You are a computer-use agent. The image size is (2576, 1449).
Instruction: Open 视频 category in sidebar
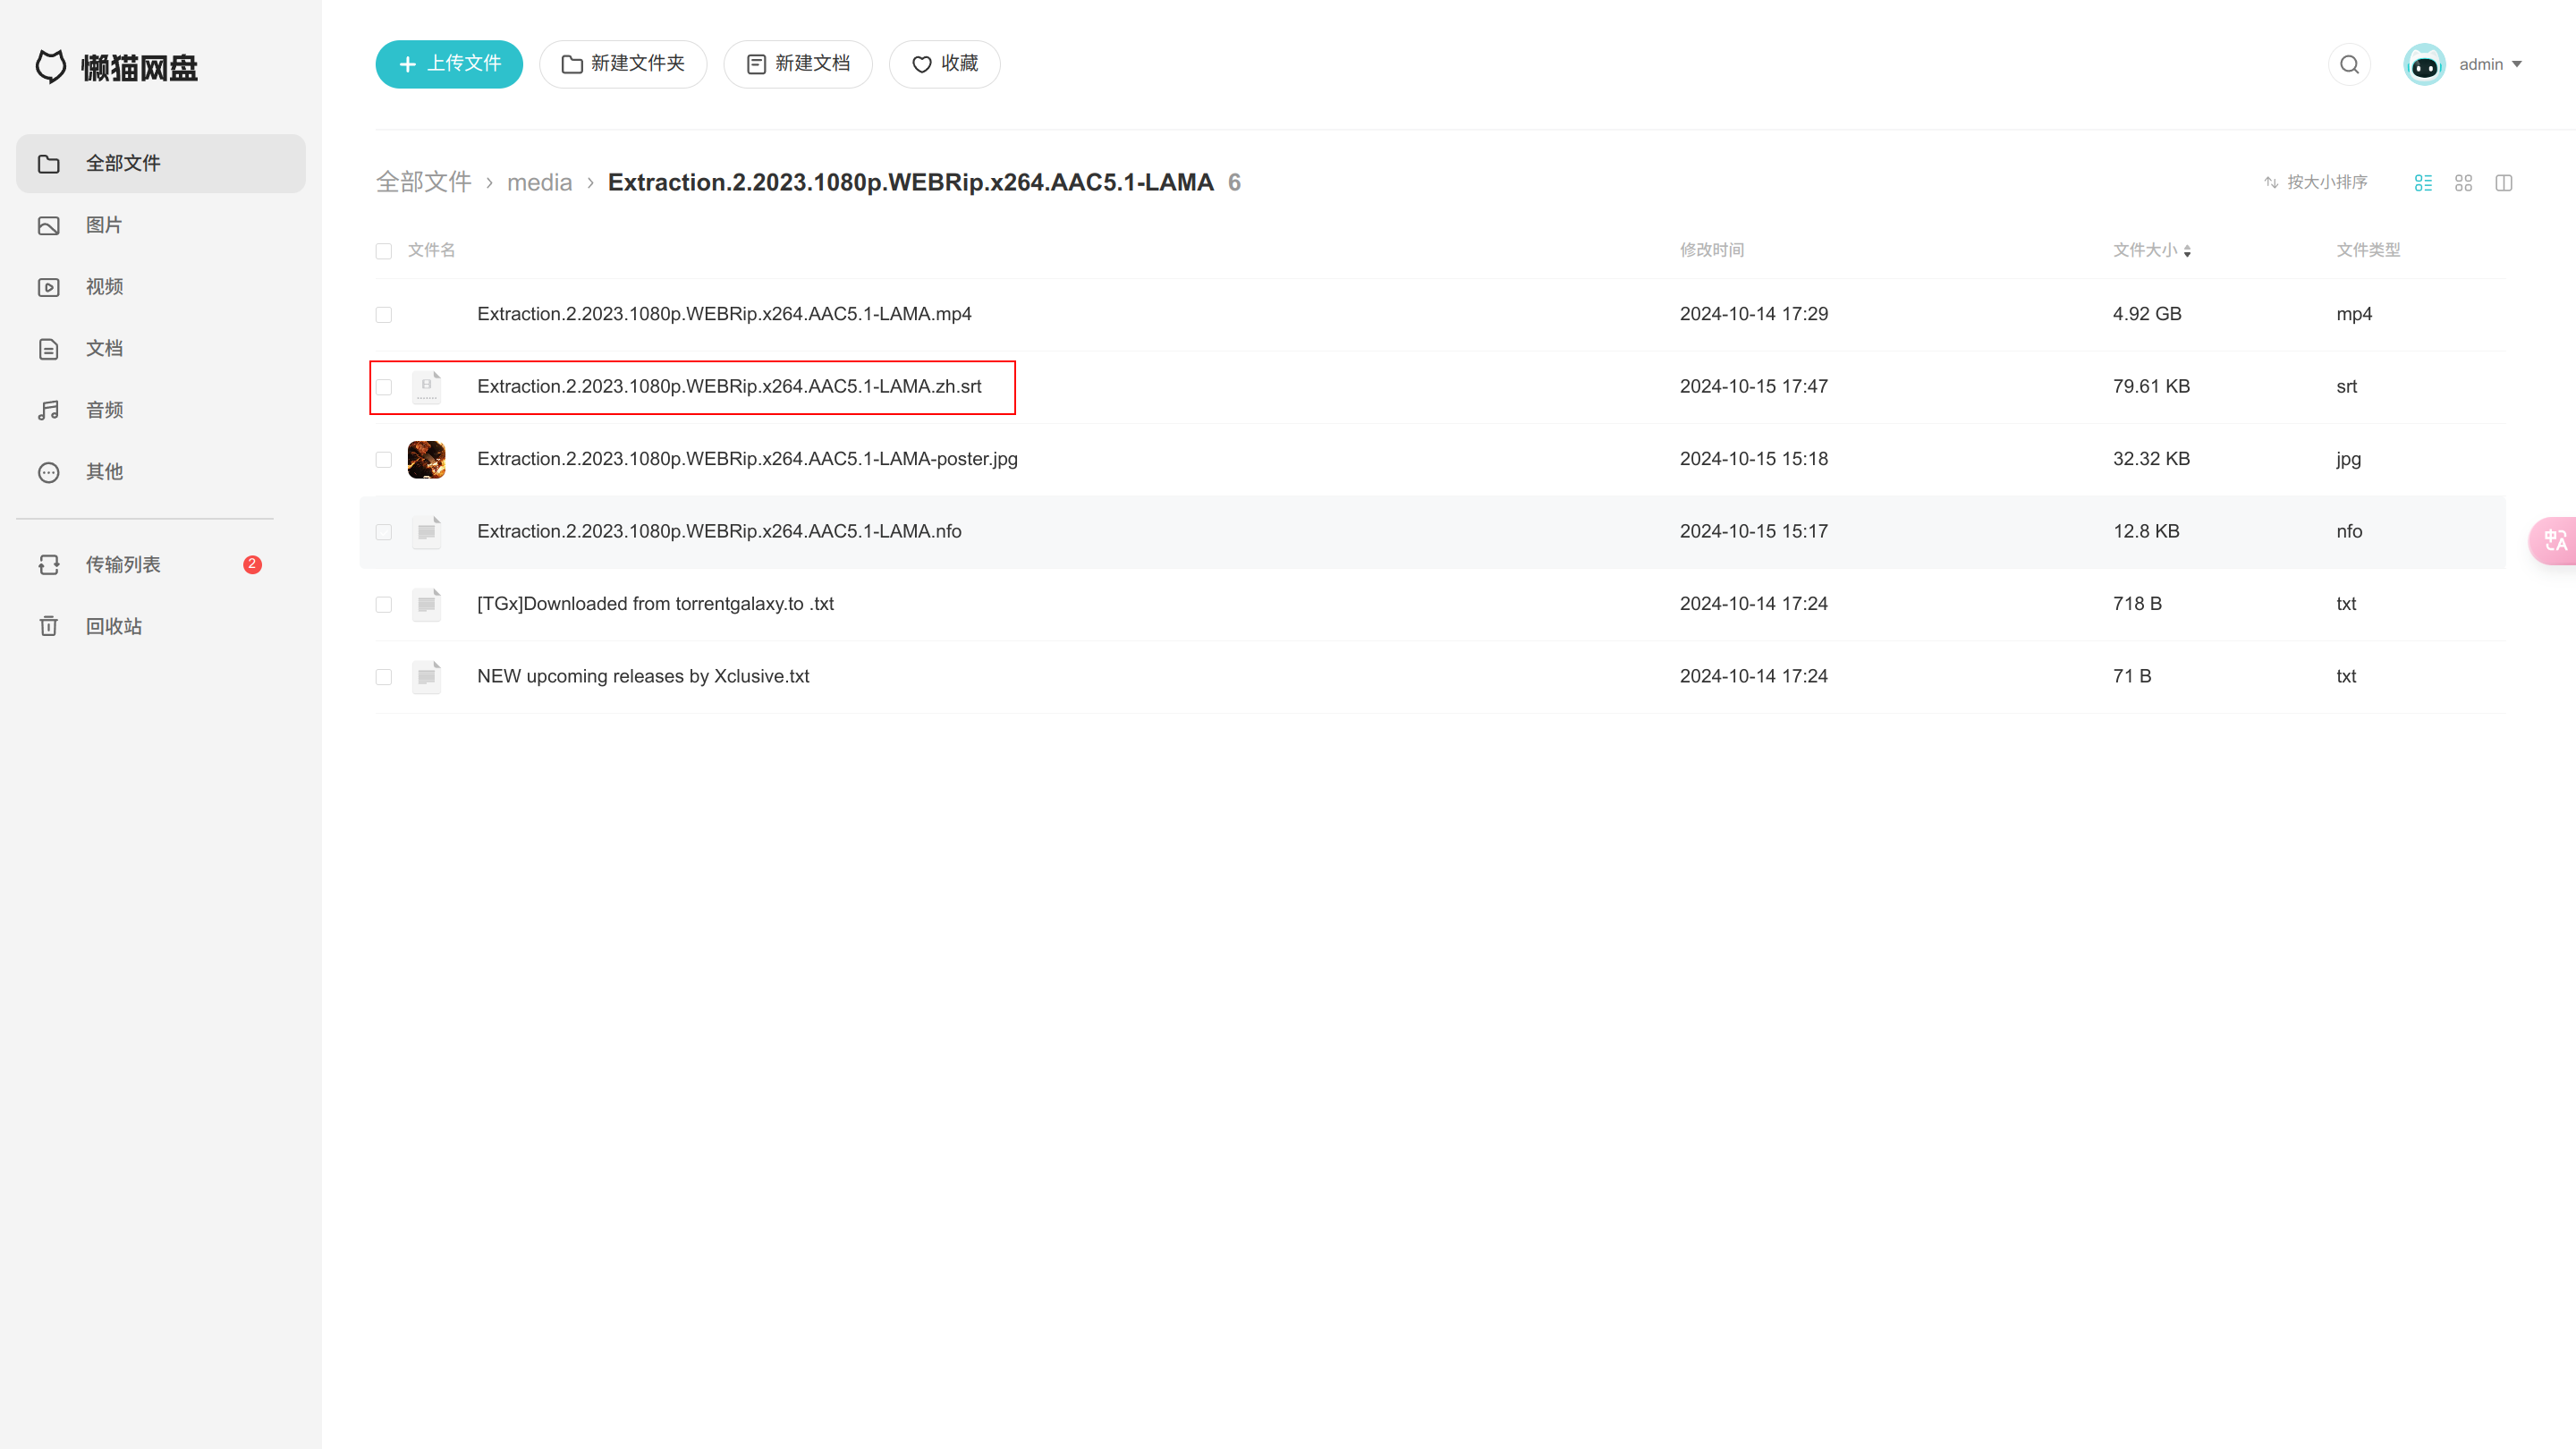click(161, 288)
